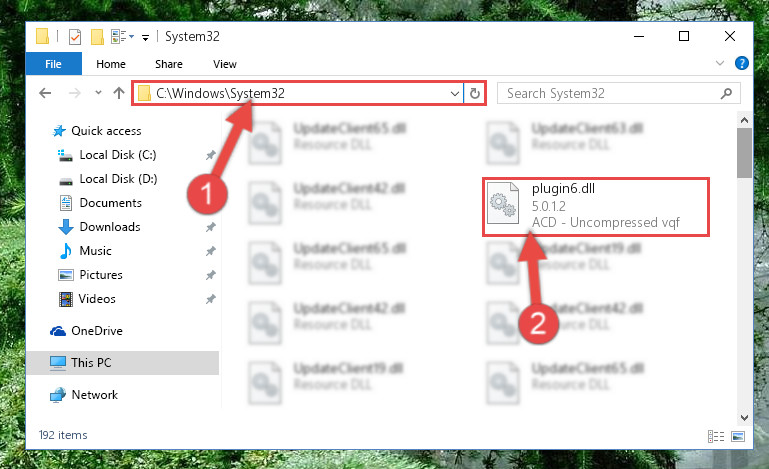Expand the ribbon chevron
This screenshot has width=769, height=469.
719,63
